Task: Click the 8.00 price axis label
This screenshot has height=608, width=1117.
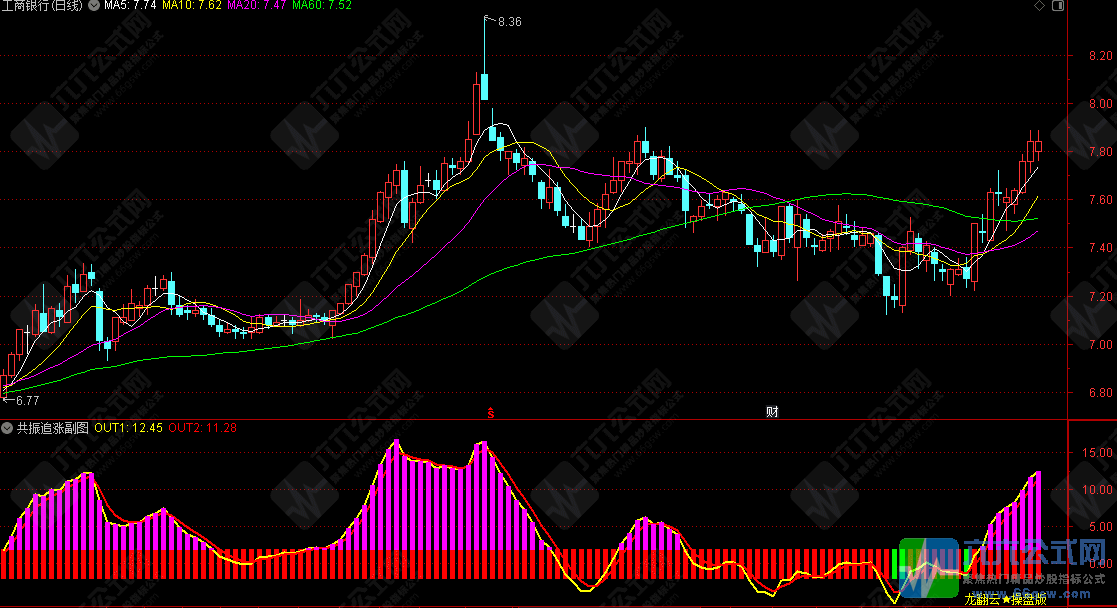Action: (1092, 103)
